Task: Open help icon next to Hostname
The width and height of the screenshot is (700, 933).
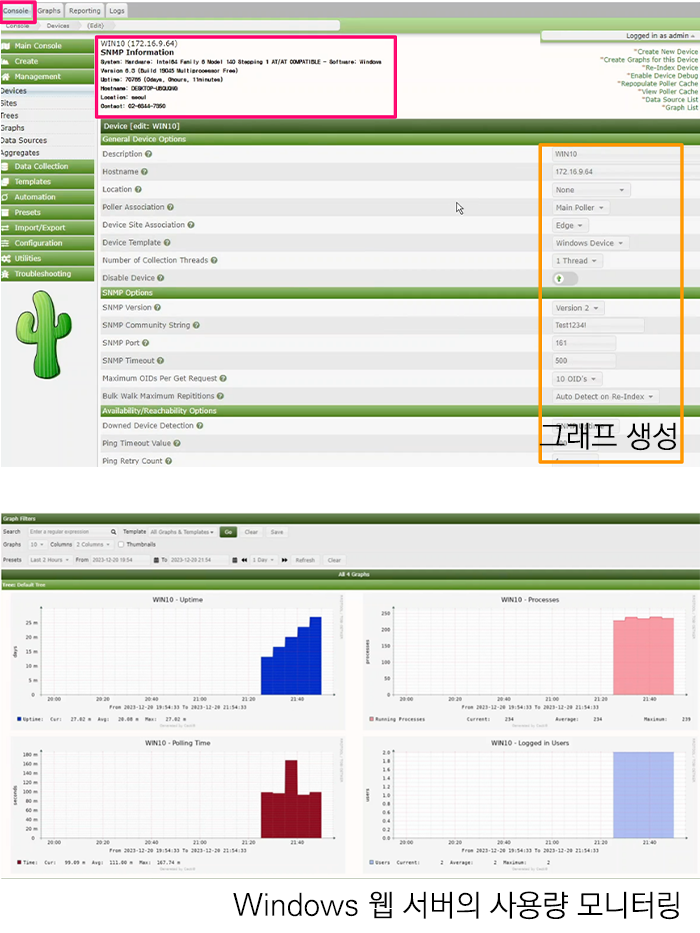Action: click(x=144, y=172)
